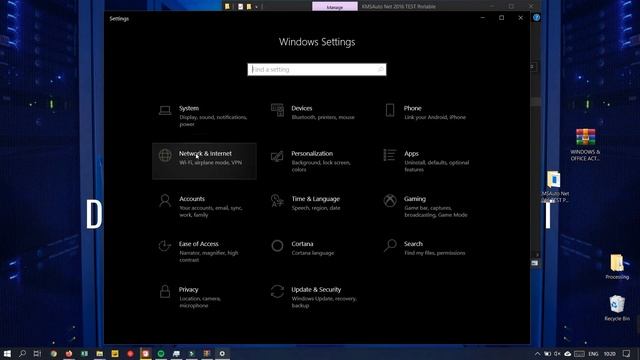Viewport: 640px width, 360px height.
Task: Open the Apps settings category
Action: [429, 161]
